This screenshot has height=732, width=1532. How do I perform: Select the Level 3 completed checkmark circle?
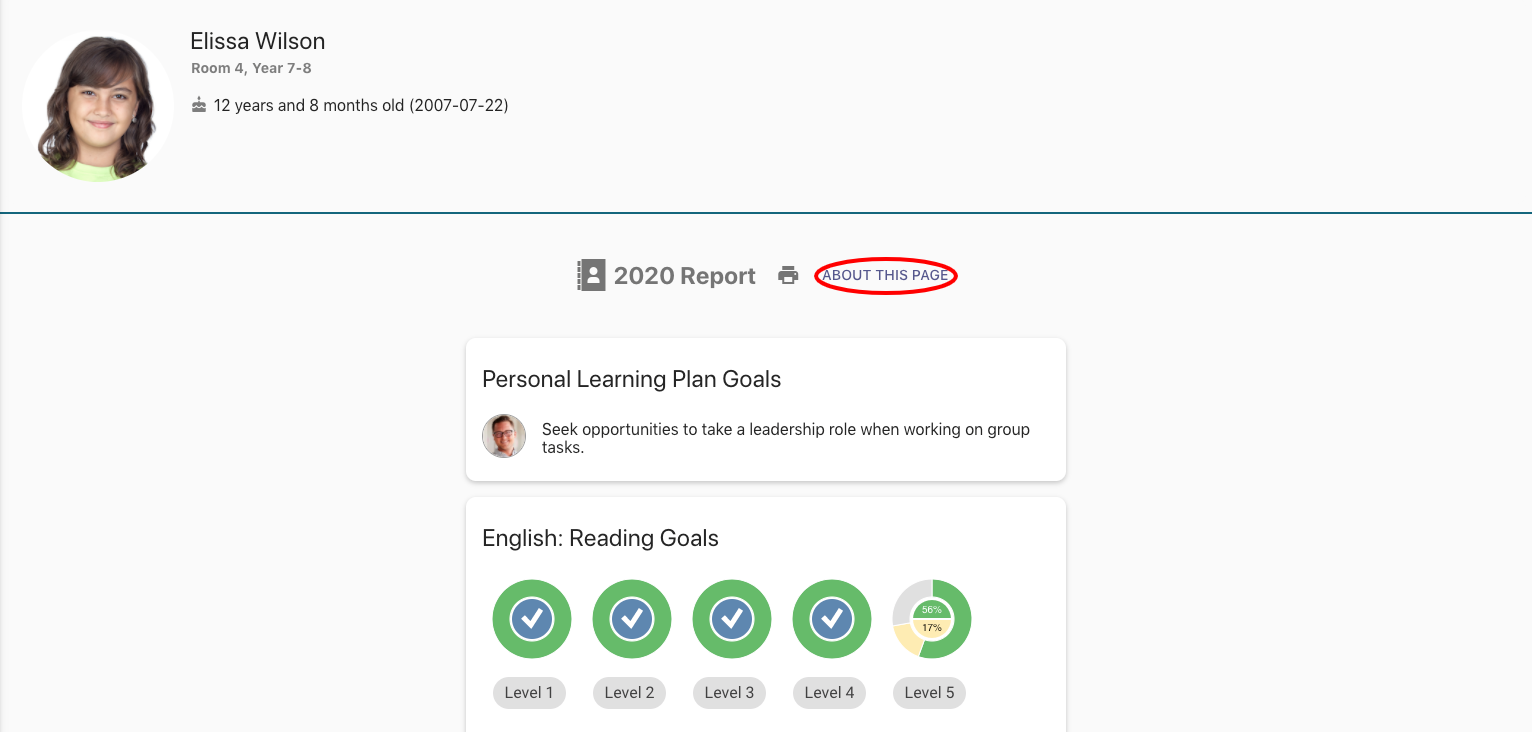732,619
